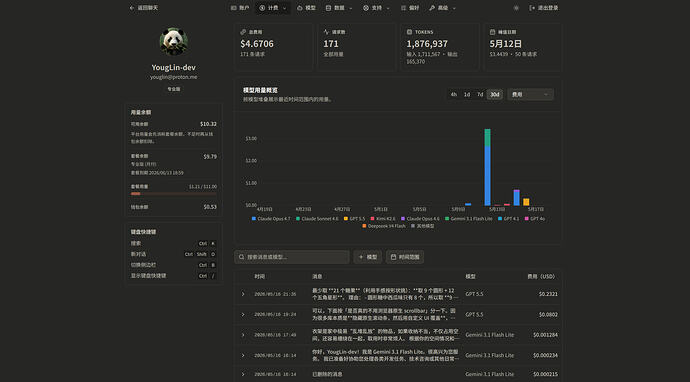Click the time range filter button

[405, 257]
